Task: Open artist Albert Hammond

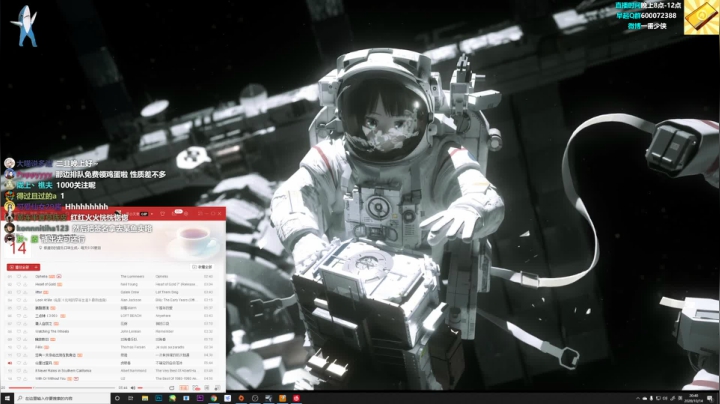Action: tap(133, 370)
